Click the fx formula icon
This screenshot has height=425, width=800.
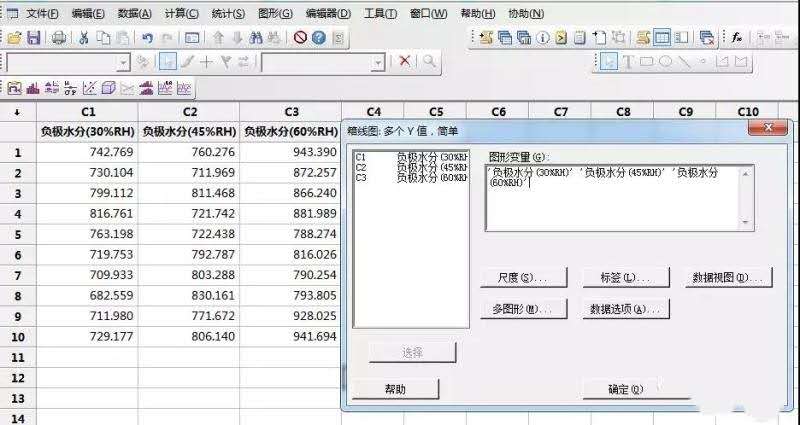(x=736, y=37)
